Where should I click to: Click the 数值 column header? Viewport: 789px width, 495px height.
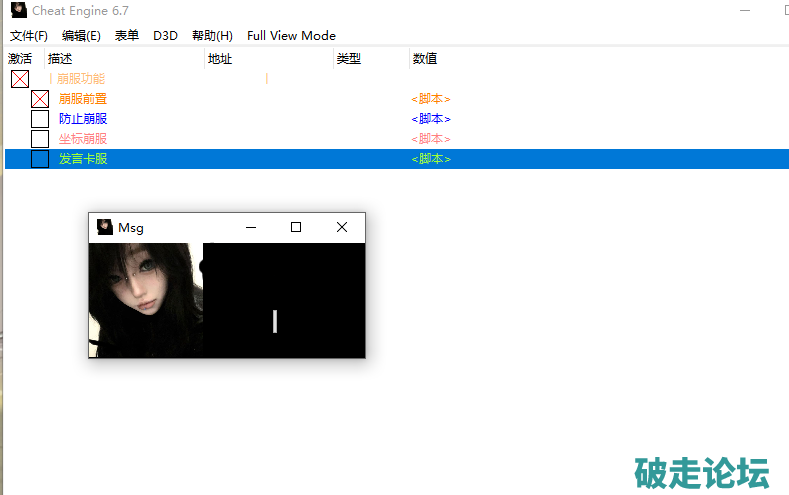425,59
